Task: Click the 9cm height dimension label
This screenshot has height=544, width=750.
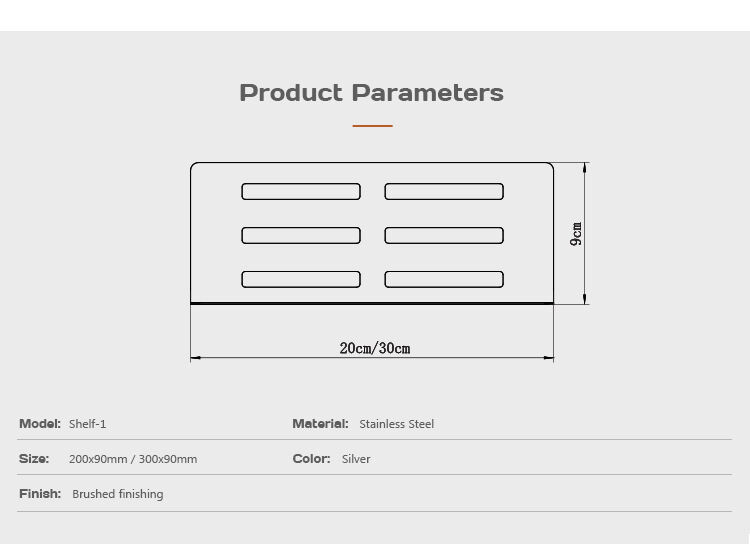Action: pyautogui.click(x=577, y=234)
